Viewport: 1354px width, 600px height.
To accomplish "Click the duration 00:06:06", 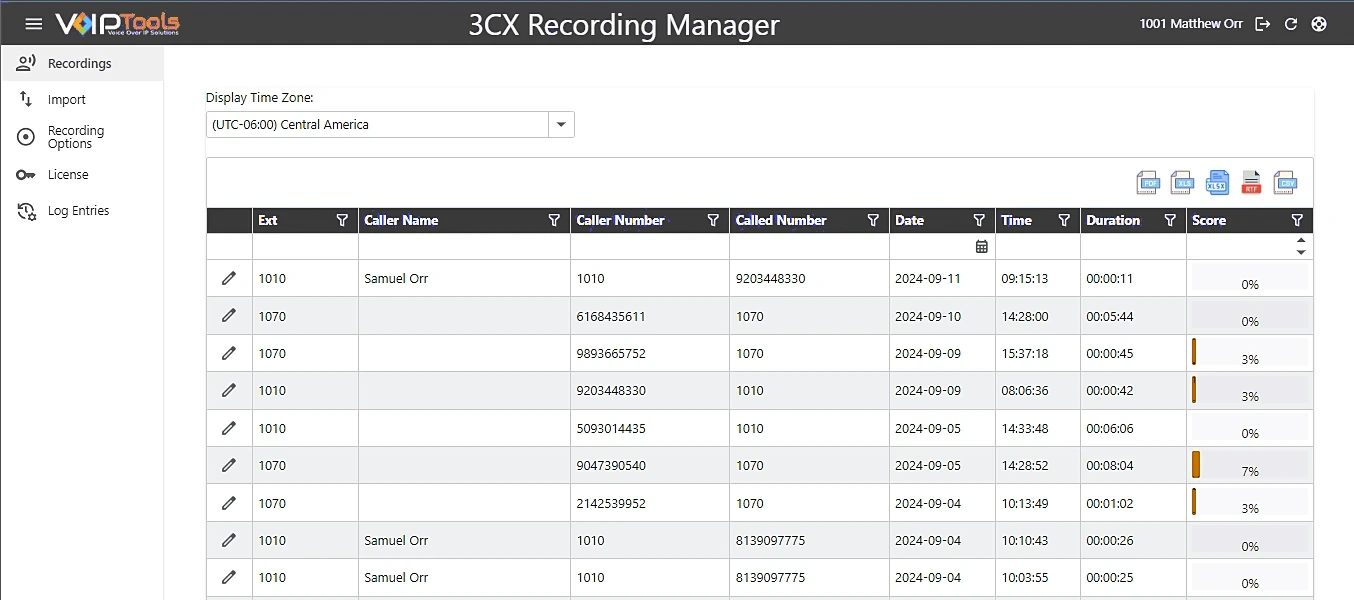I will [1110, 428].
